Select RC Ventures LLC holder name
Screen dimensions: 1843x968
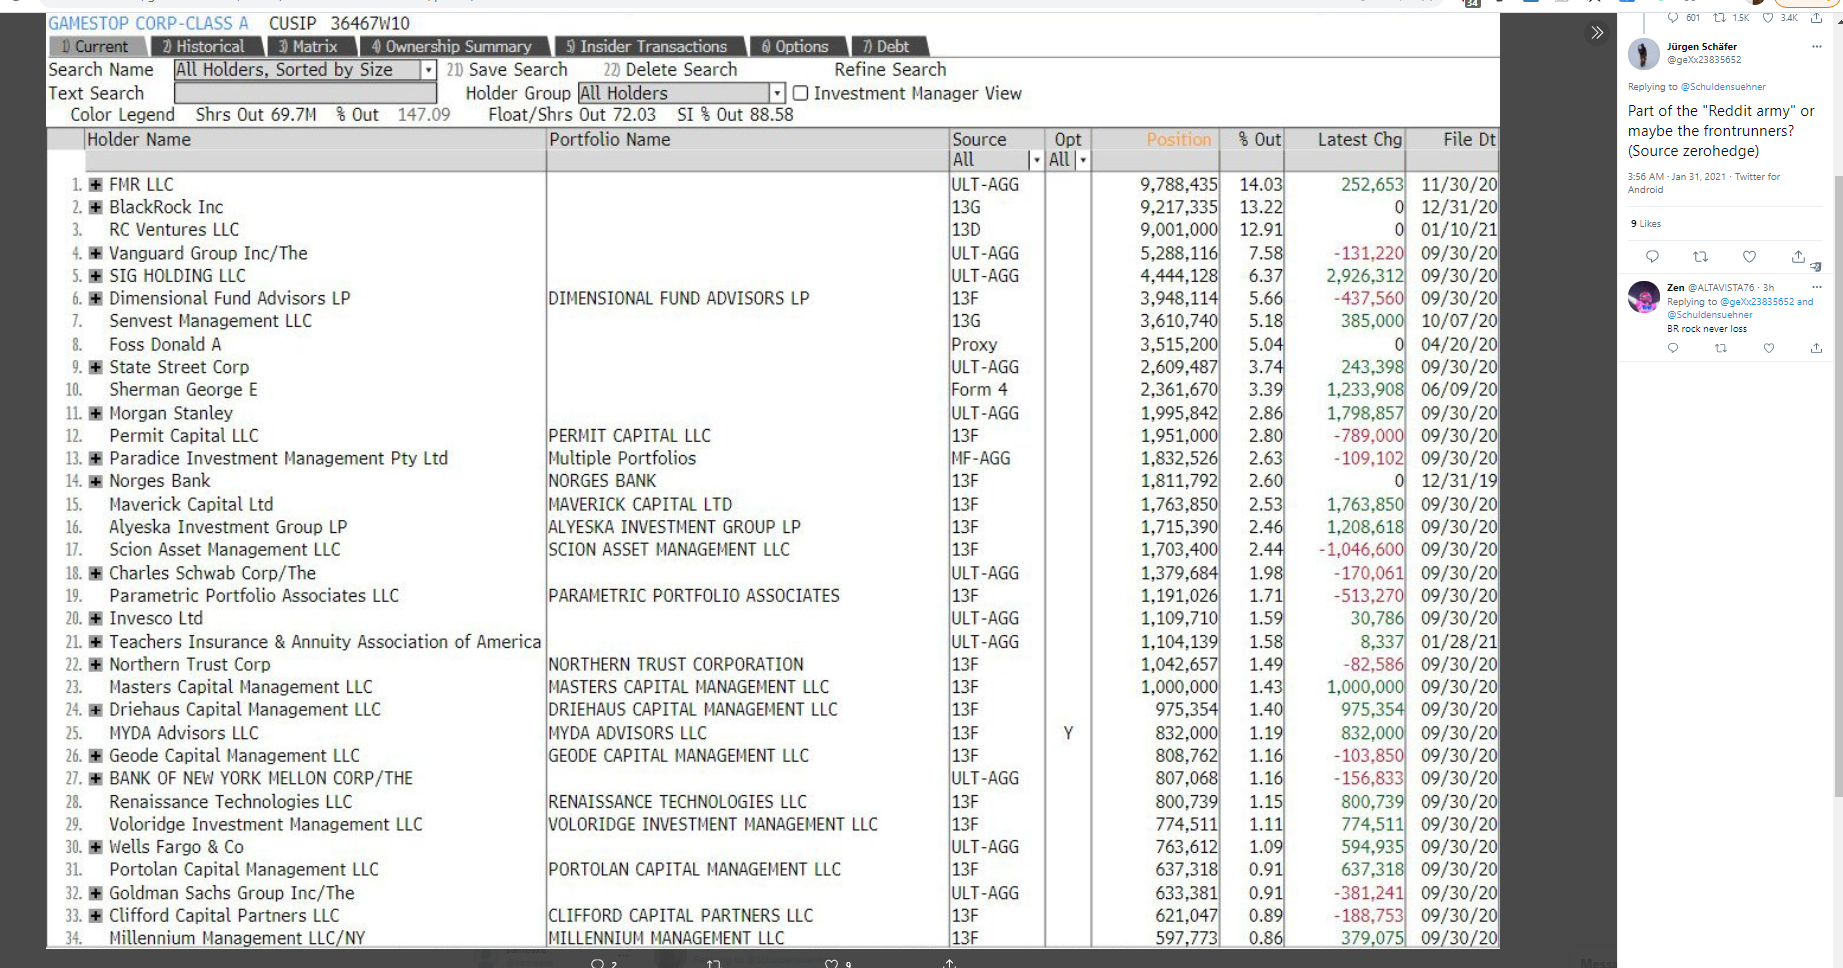click(x=174, y=230)
